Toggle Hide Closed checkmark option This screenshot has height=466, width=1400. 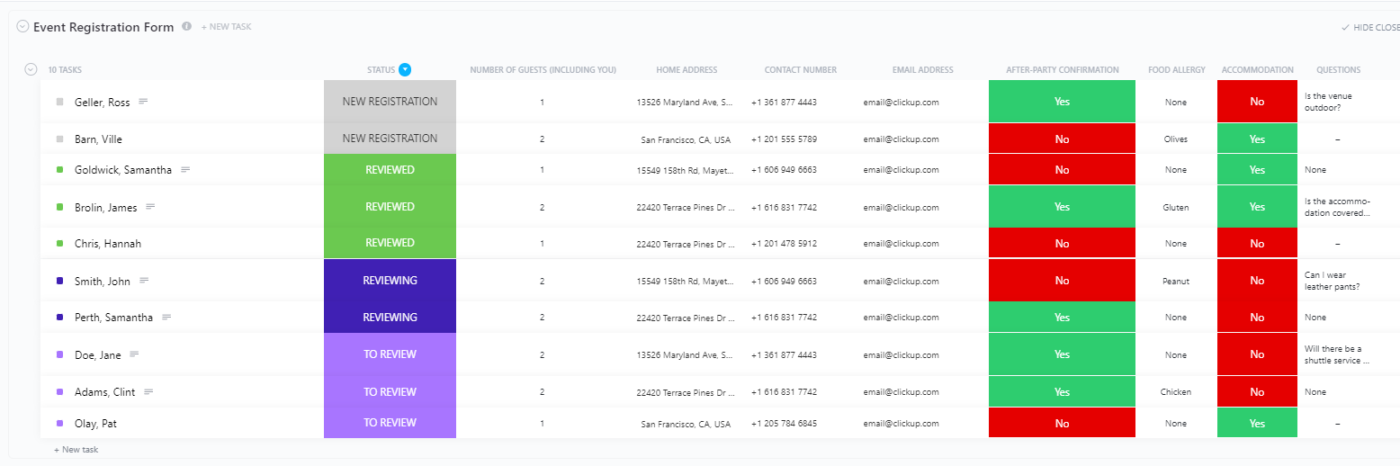click(1369, 28)
